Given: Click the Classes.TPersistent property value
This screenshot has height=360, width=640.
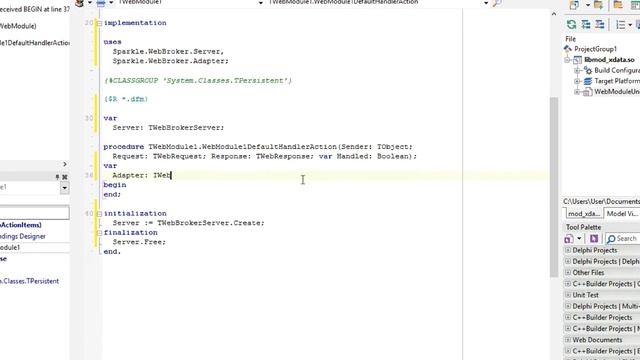Looking at the screenshot, I should [x=29, y=281].
